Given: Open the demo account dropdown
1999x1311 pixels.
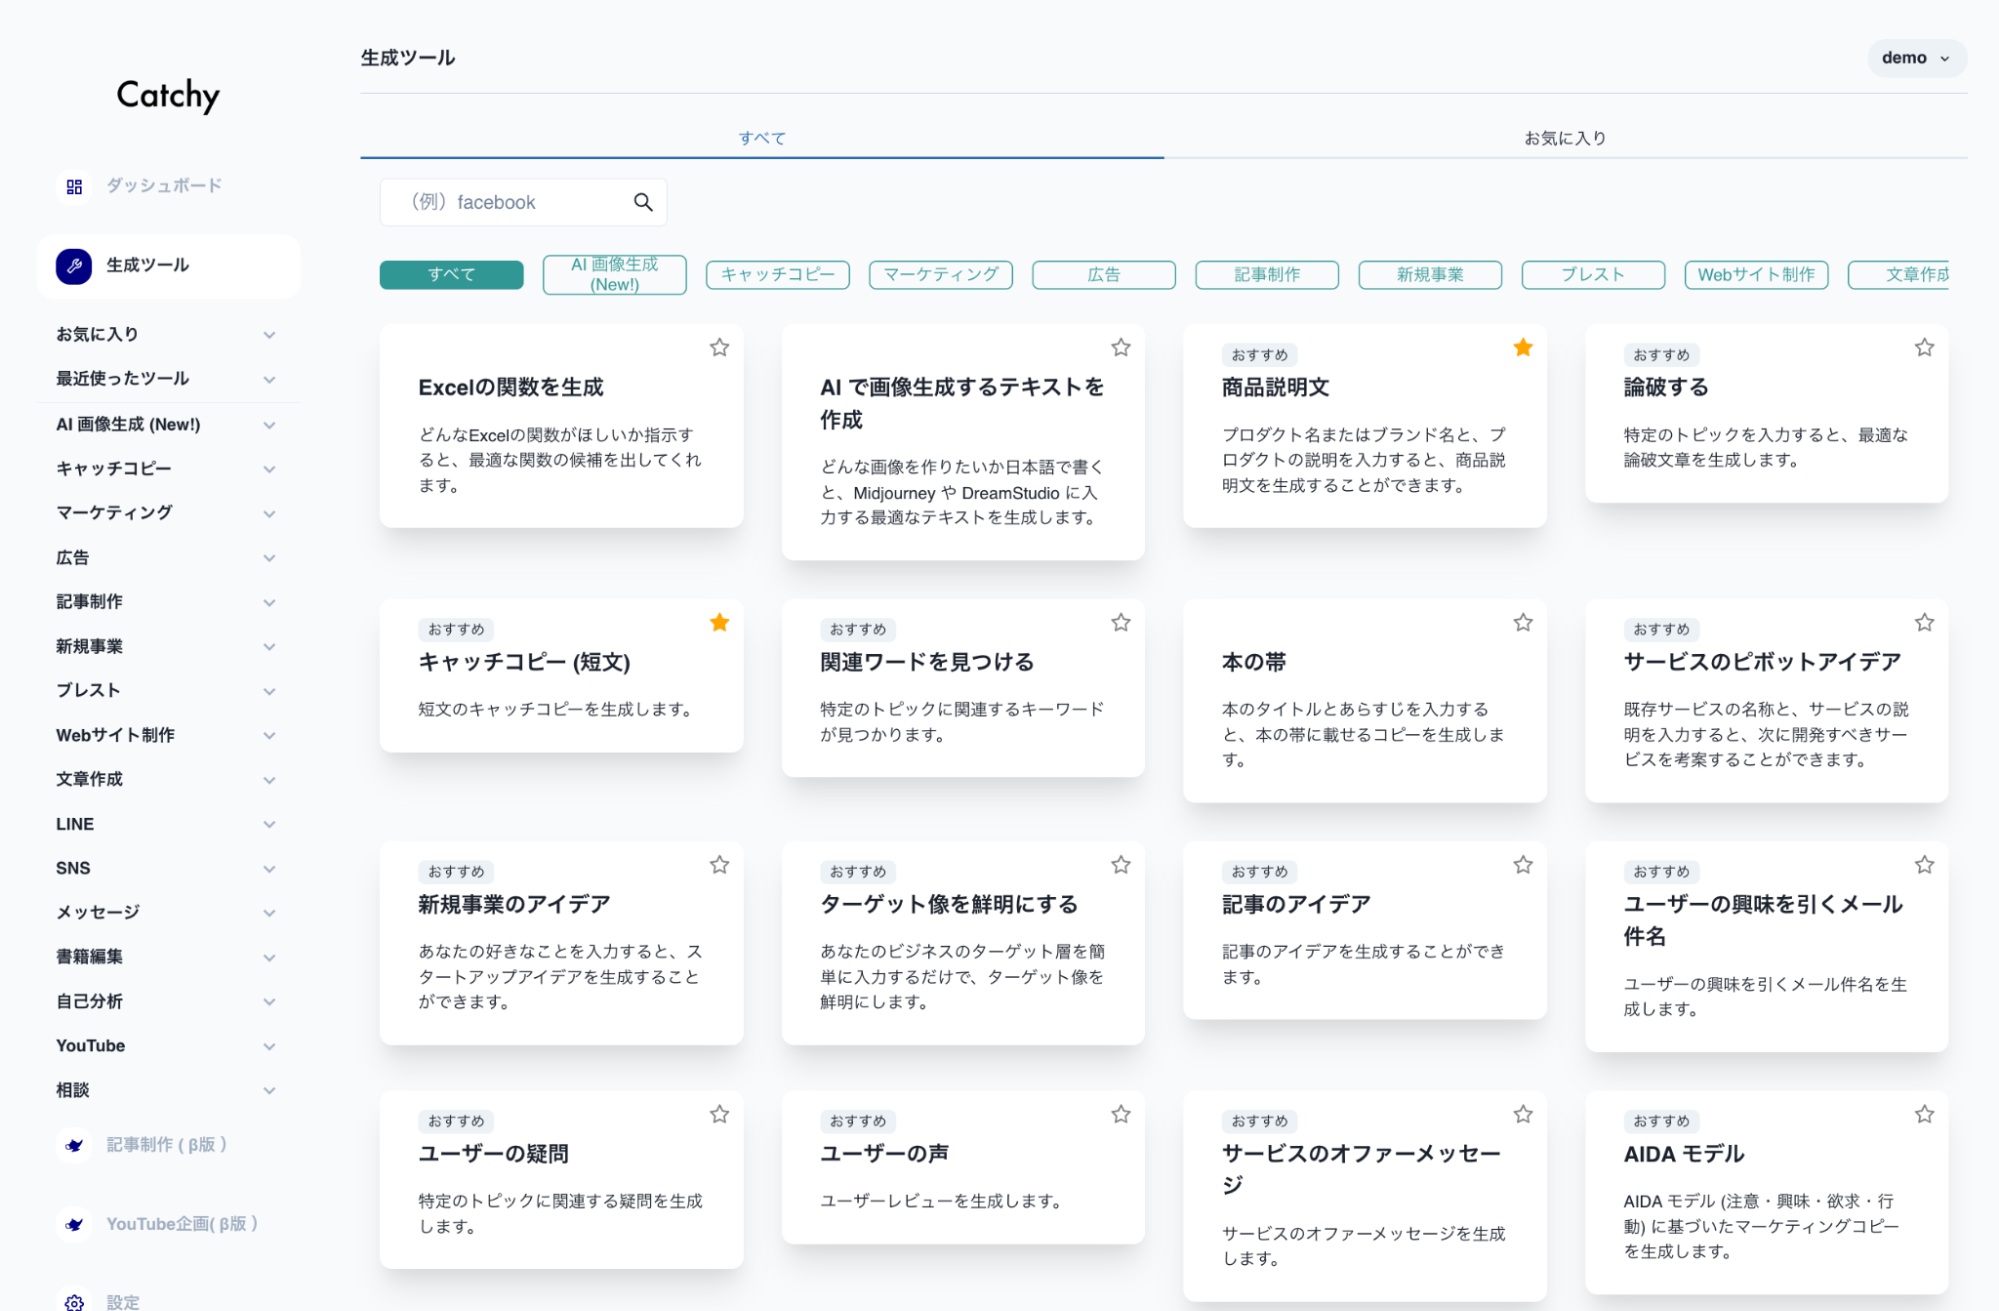Looking at the screenshot, I should click(x=1915, y=58).
